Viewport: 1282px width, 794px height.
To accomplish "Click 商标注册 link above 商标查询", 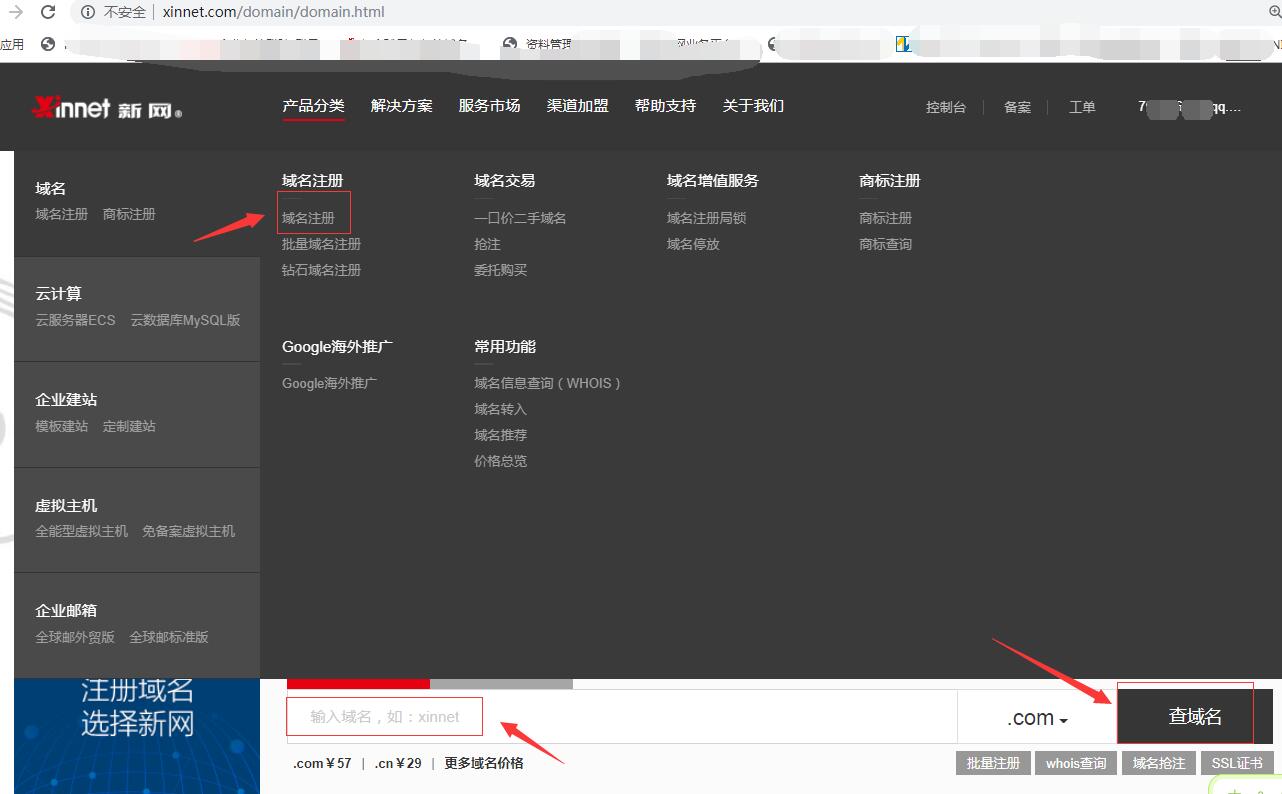I will point(885,218).
